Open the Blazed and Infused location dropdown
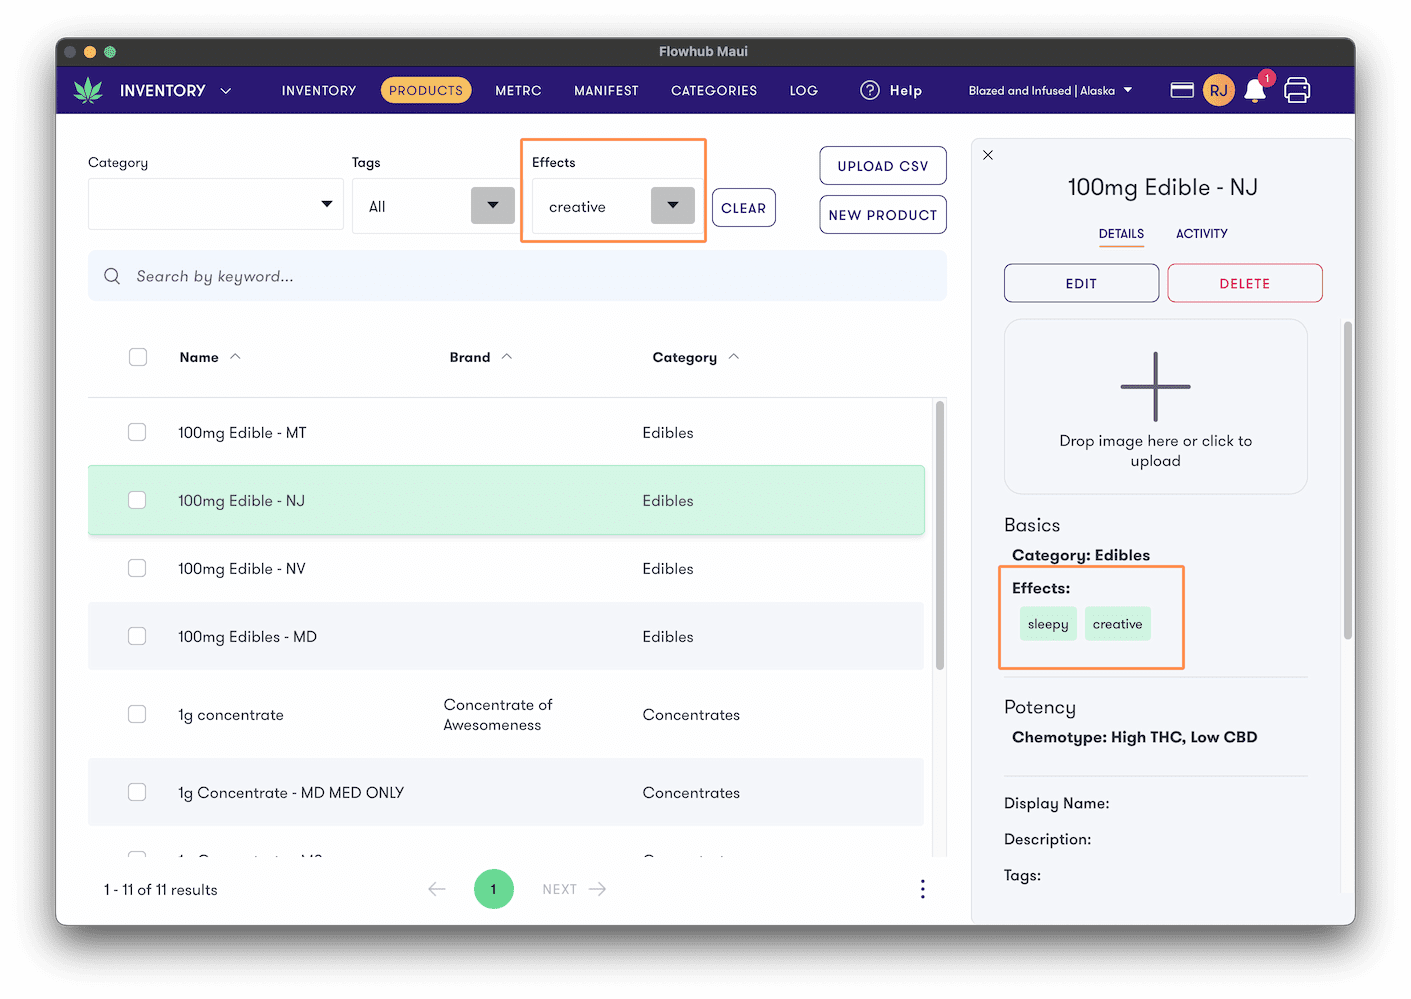Screen dimensions: 1411x999 tap(1050, 90)
